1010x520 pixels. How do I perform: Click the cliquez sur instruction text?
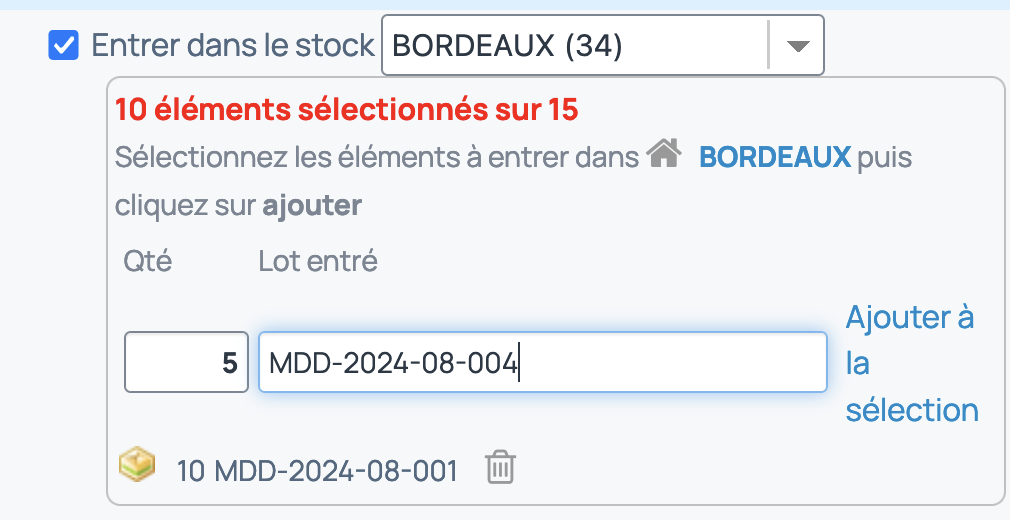coord(186,206)
